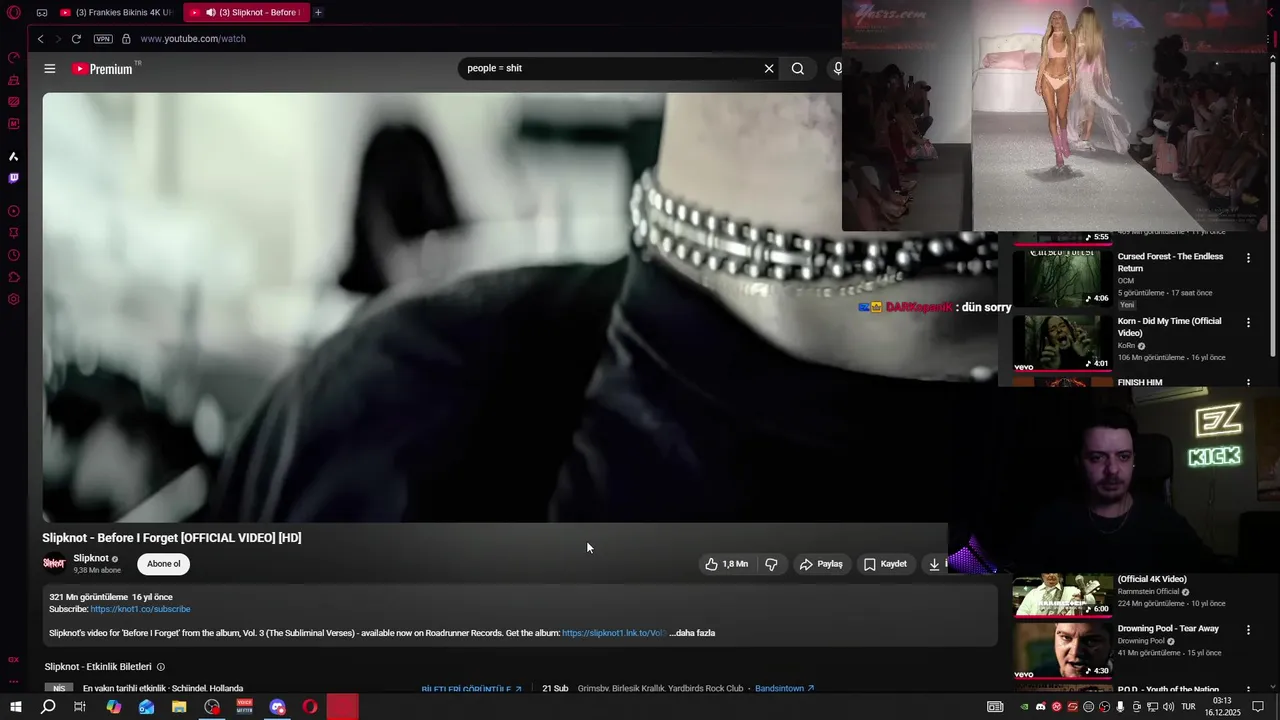This screenshot has height=720, width=1280.
Task: Open NVIDIA tray icon
Action: 1024,707
